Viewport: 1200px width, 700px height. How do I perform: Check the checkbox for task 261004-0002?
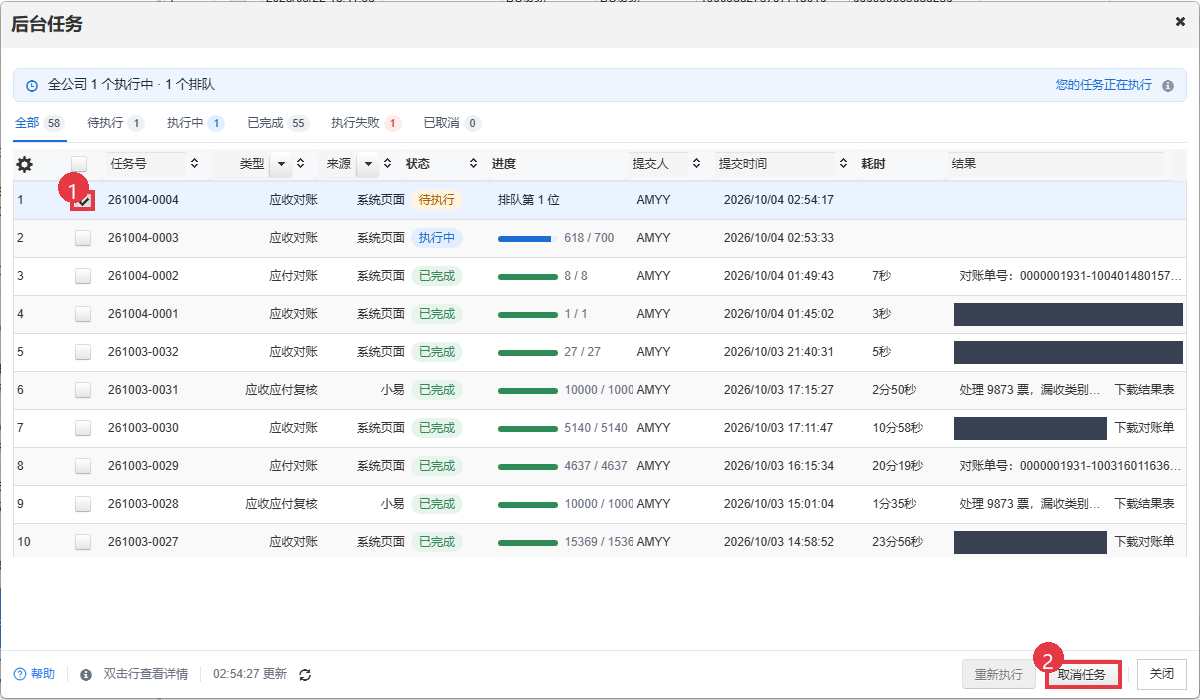(83, 276)
